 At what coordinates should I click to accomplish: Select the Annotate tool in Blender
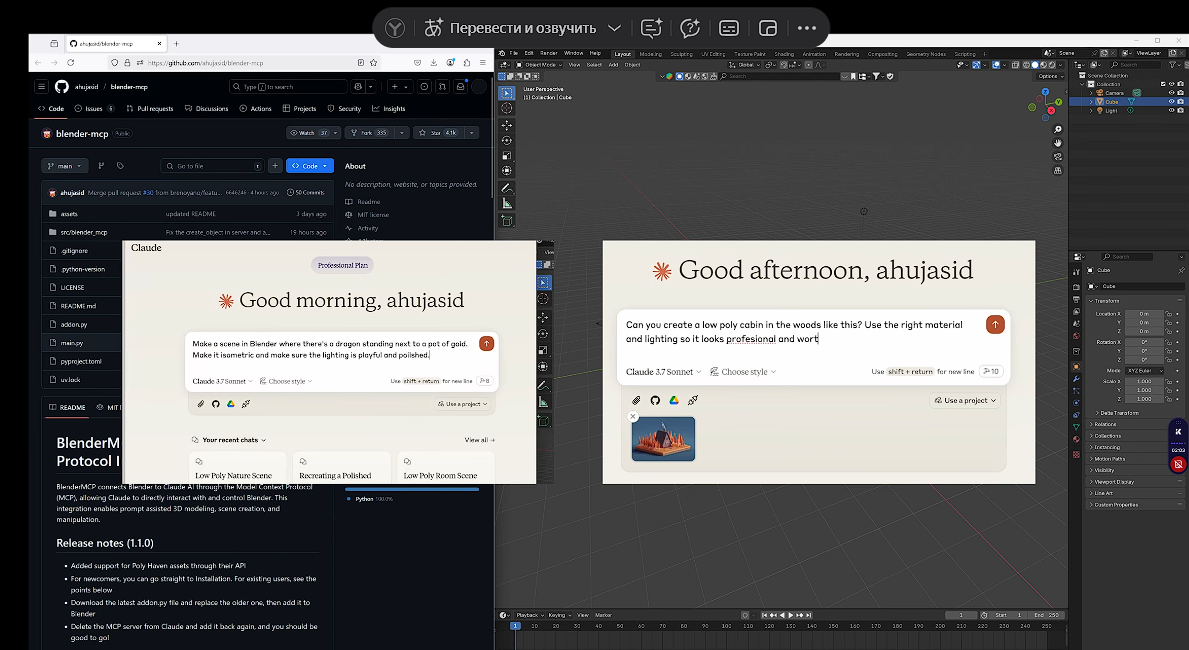pos(507,188)
